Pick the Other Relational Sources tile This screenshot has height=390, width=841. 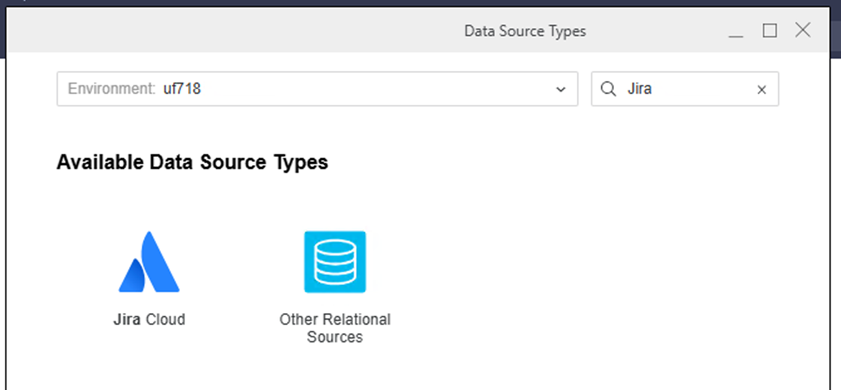coord(335,288)
